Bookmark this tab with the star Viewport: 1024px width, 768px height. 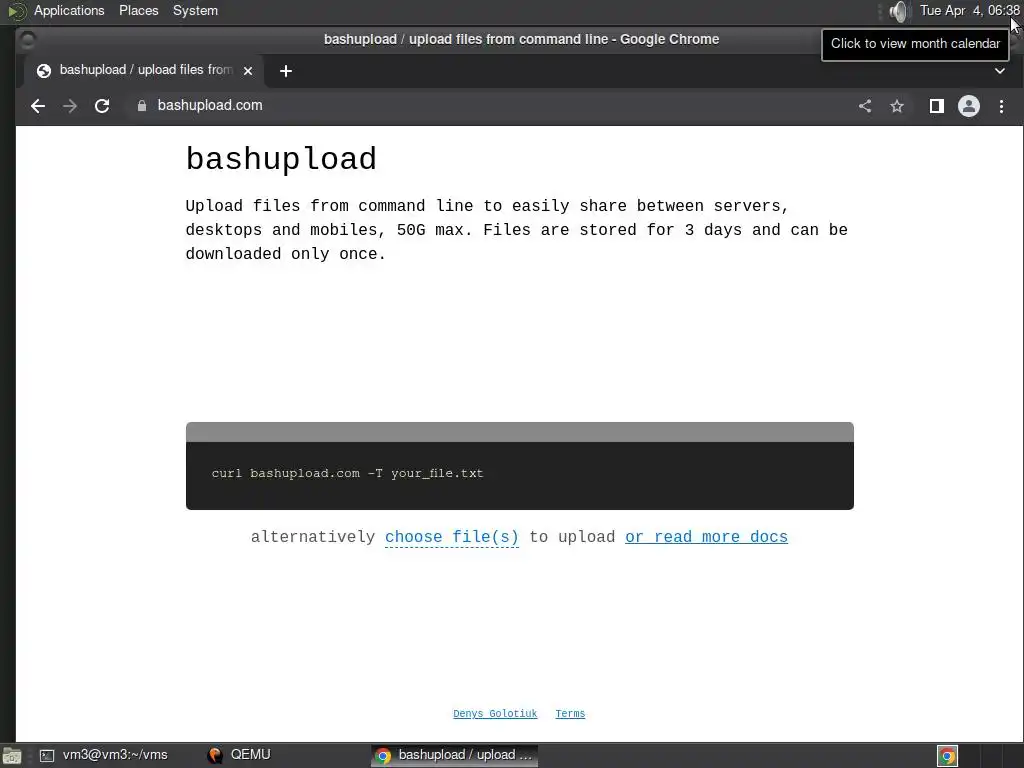pos(897,106)
